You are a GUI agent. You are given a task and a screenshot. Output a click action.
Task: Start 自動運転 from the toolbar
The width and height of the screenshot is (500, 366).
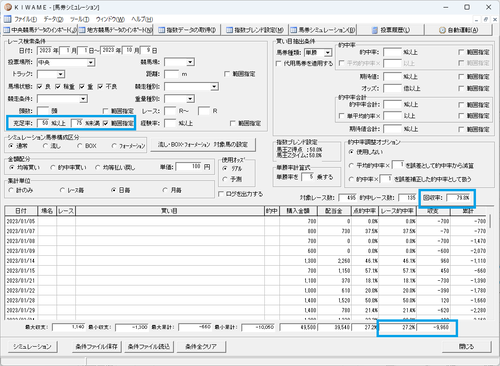click(x=459, y=30)
